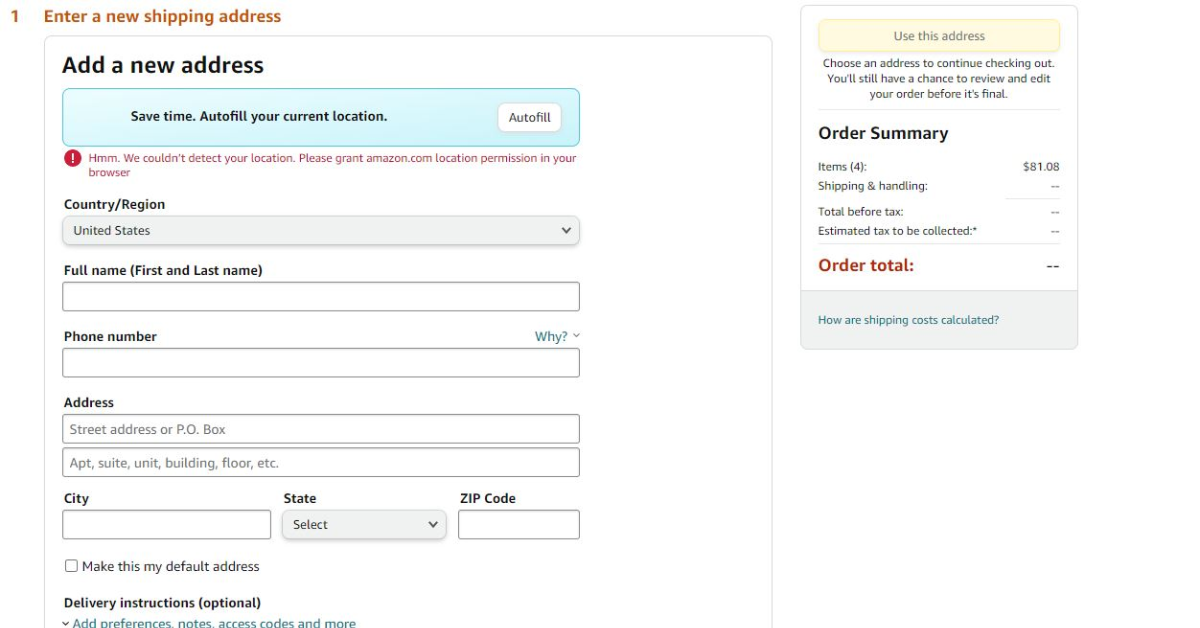The image size is (1200, 628).
Task: Click the Use this address button
Action: (938, 36)
